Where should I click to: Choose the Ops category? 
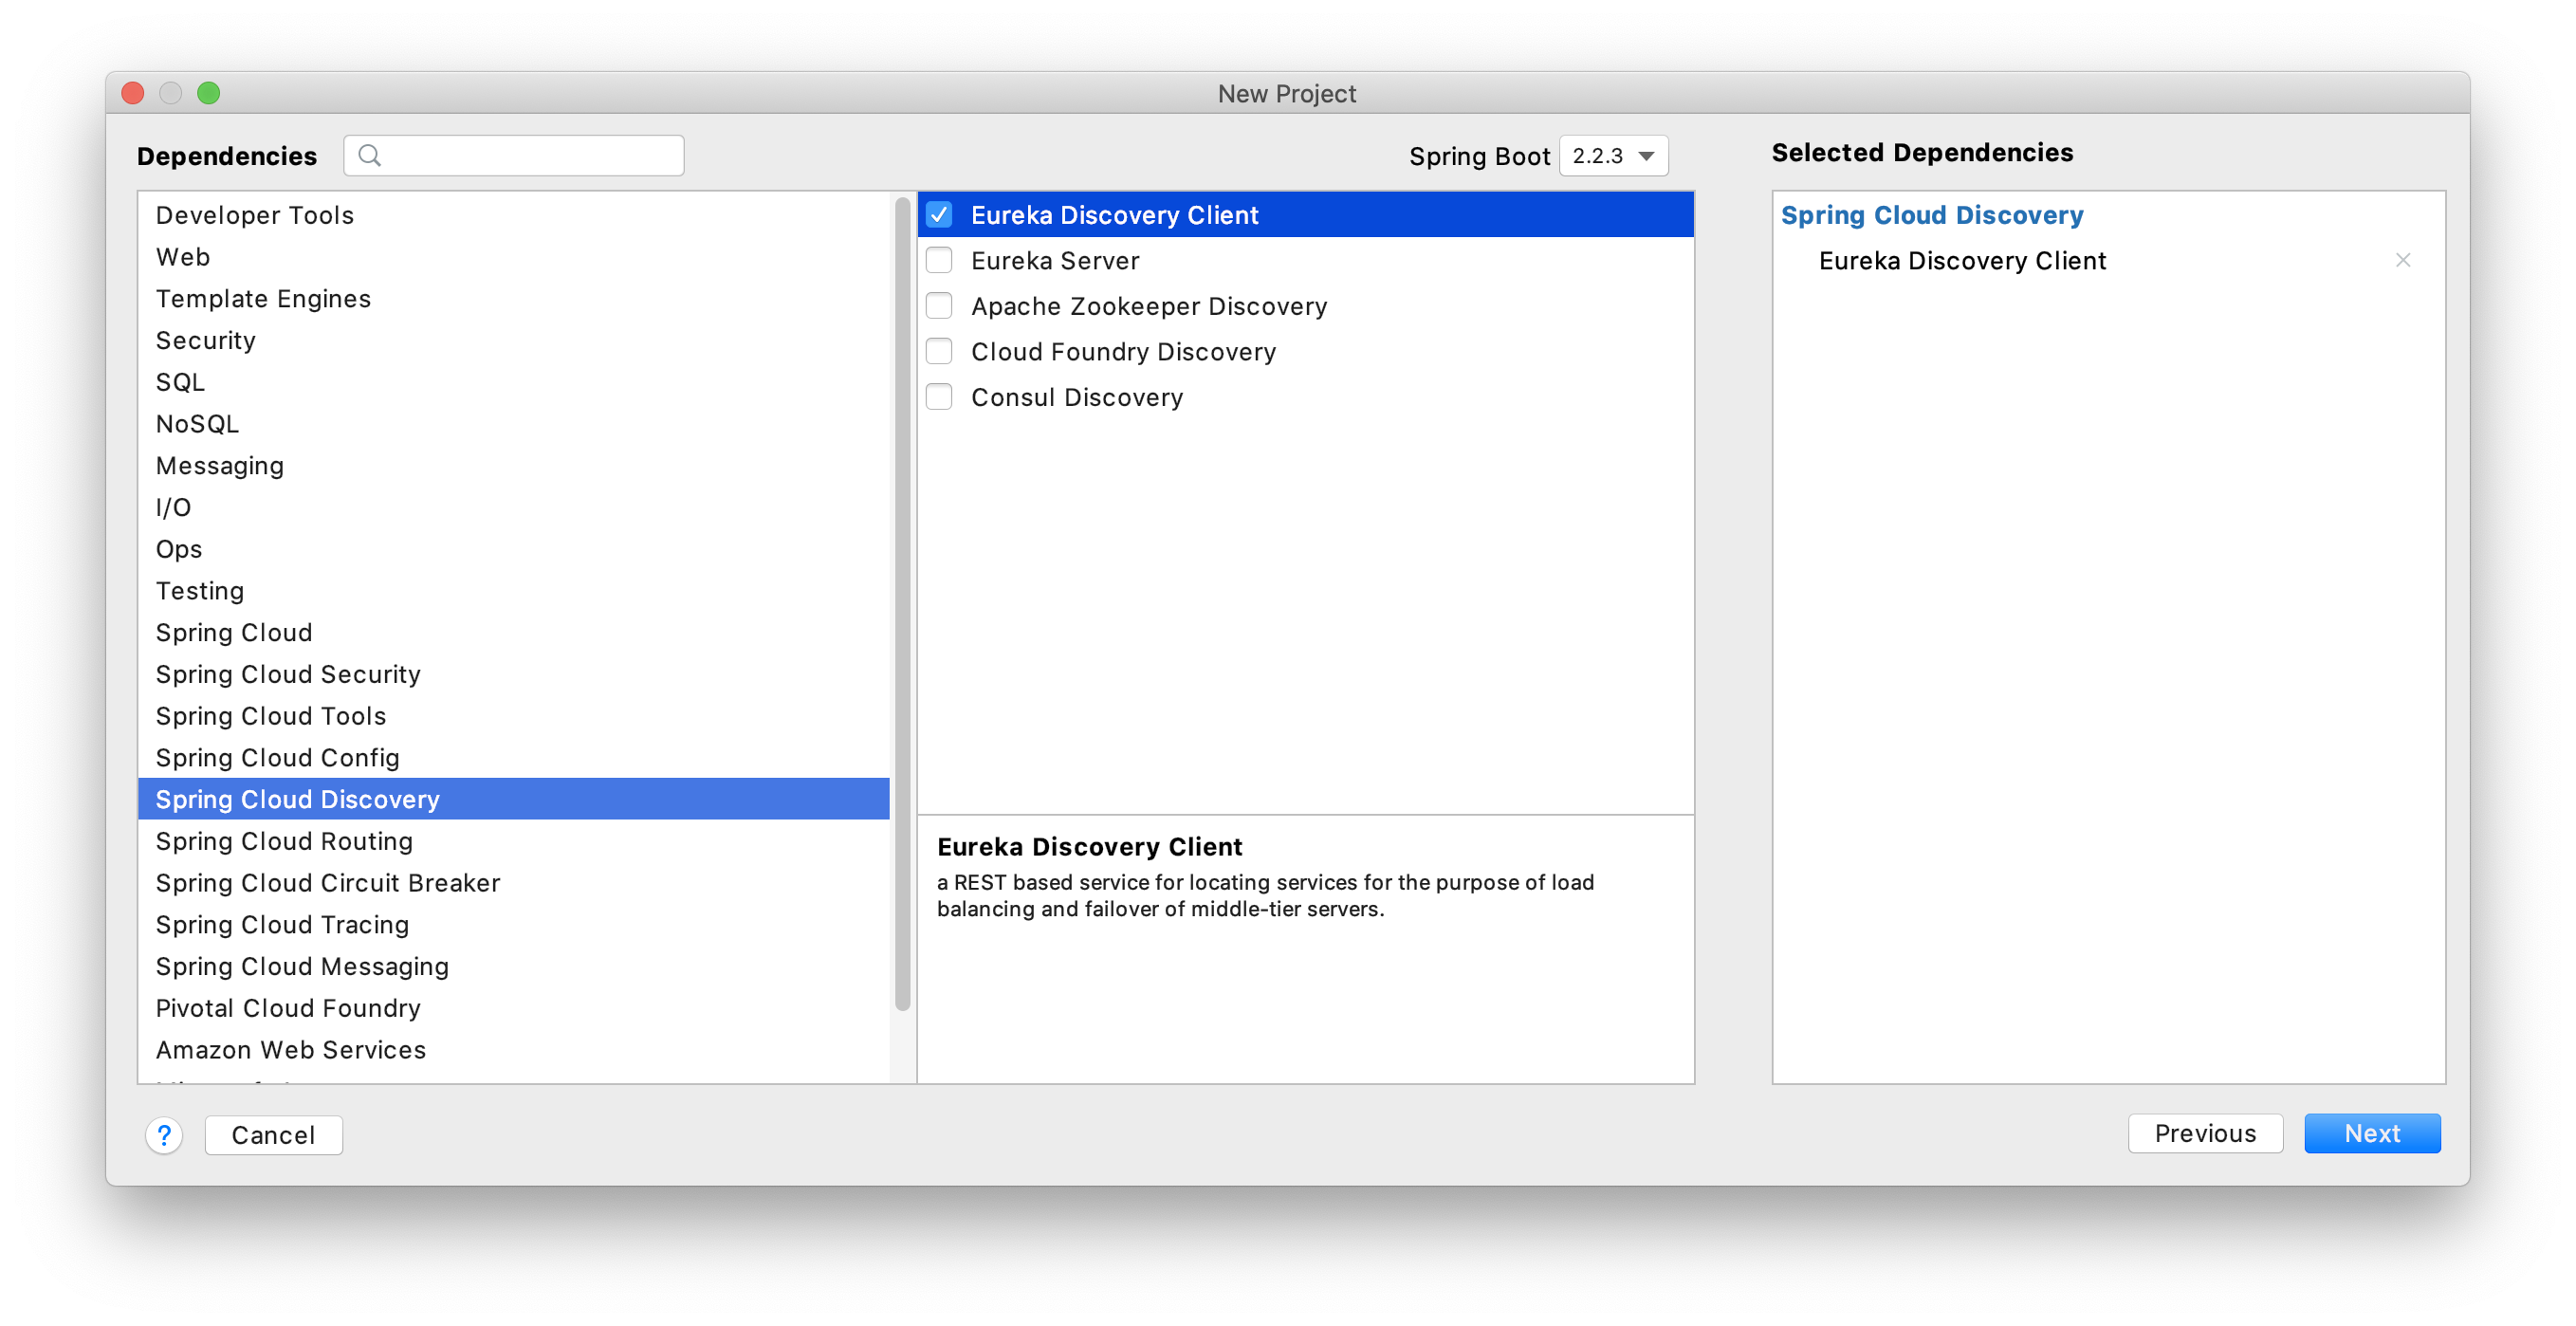[x=513, y=550]
